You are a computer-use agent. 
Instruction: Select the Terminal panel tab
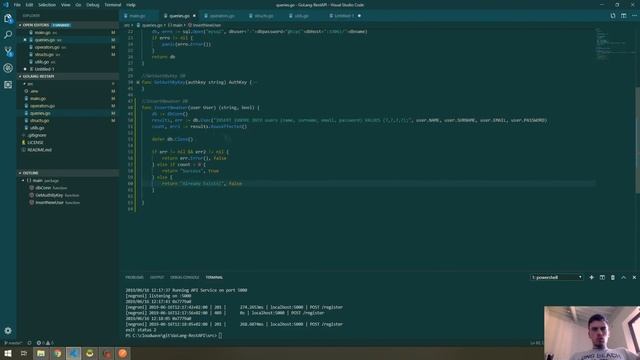tap(214, 278)
